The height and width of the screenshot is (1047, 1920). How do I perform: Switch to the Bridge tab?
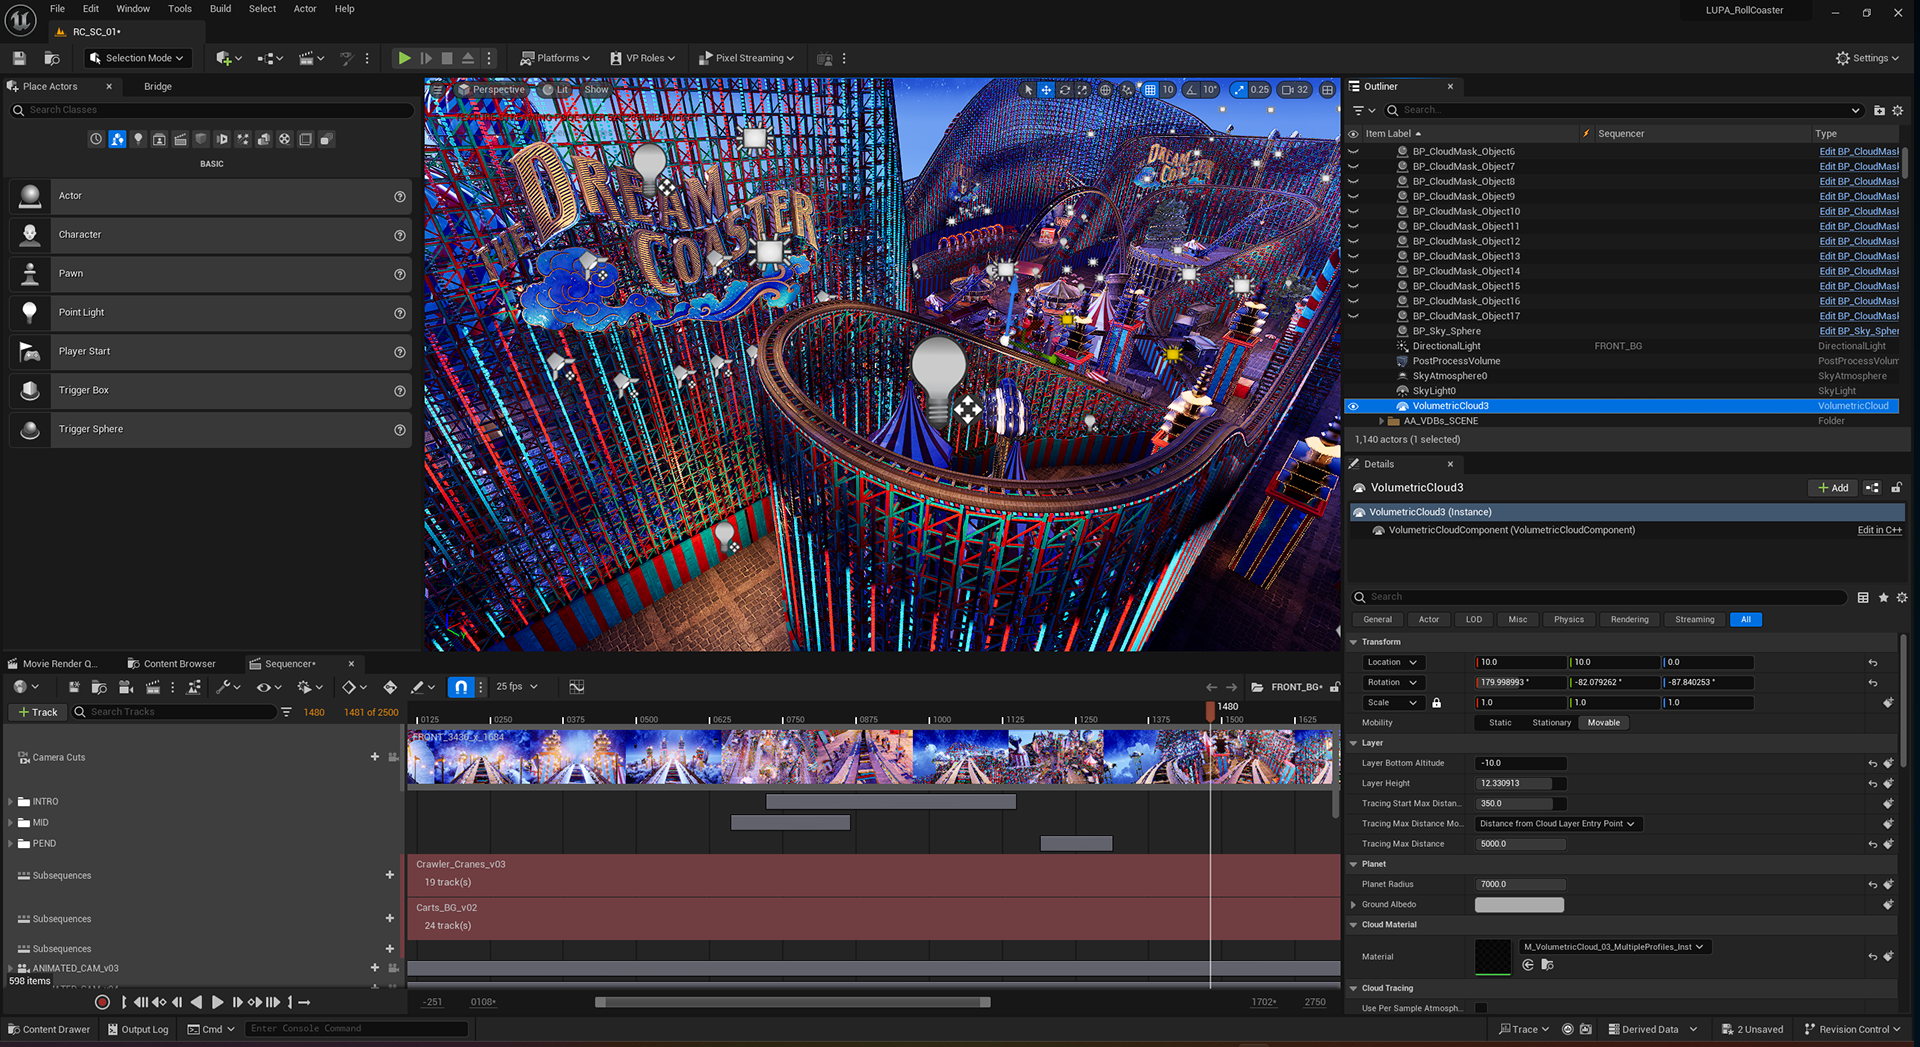pos(158,87)
